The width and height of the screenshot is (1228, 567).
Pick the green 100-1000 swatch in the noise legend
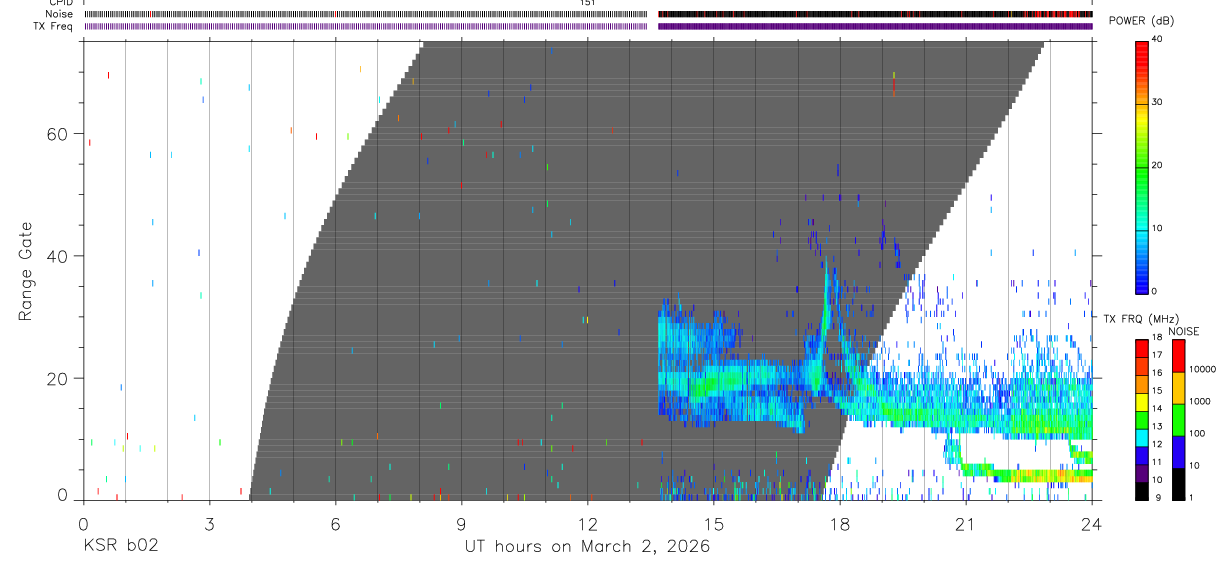click(1179, 419)
